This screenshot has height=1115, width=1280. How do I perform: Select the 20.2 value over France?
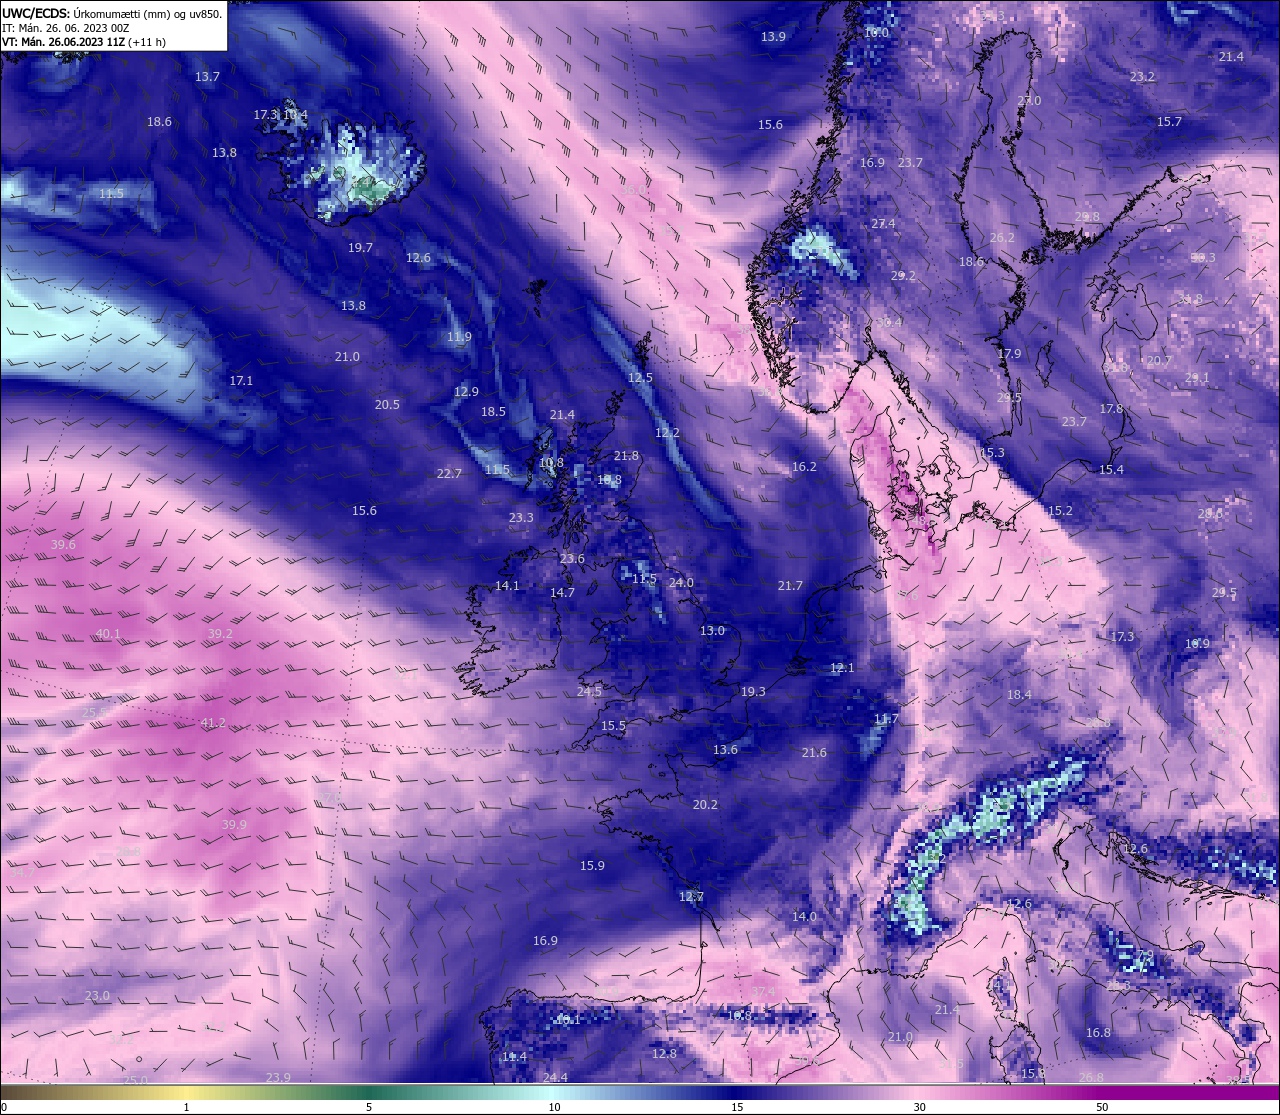pos(705,805)
